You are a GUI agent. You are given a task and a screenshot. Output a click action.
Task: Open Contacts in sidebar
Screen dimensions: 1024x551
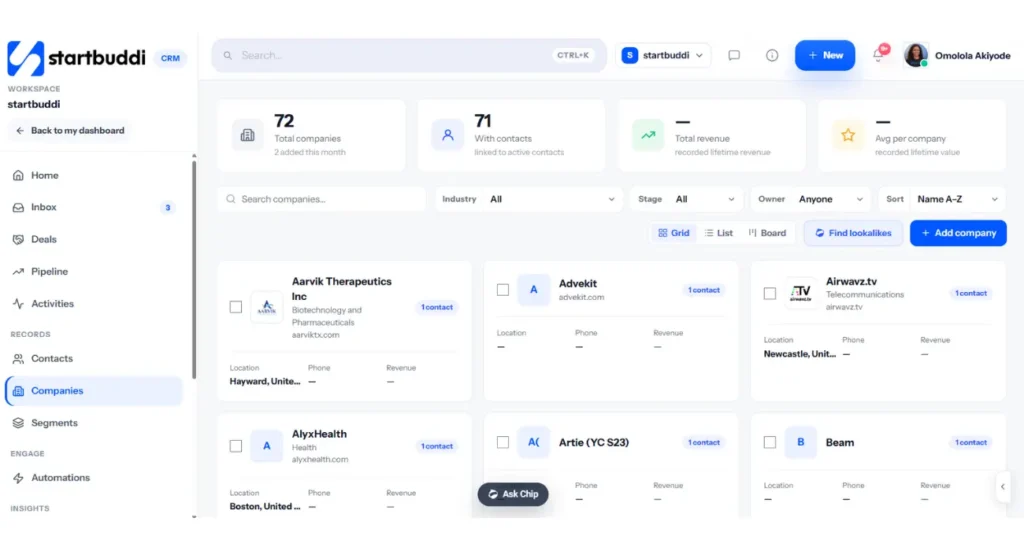[x=93, y=358]
